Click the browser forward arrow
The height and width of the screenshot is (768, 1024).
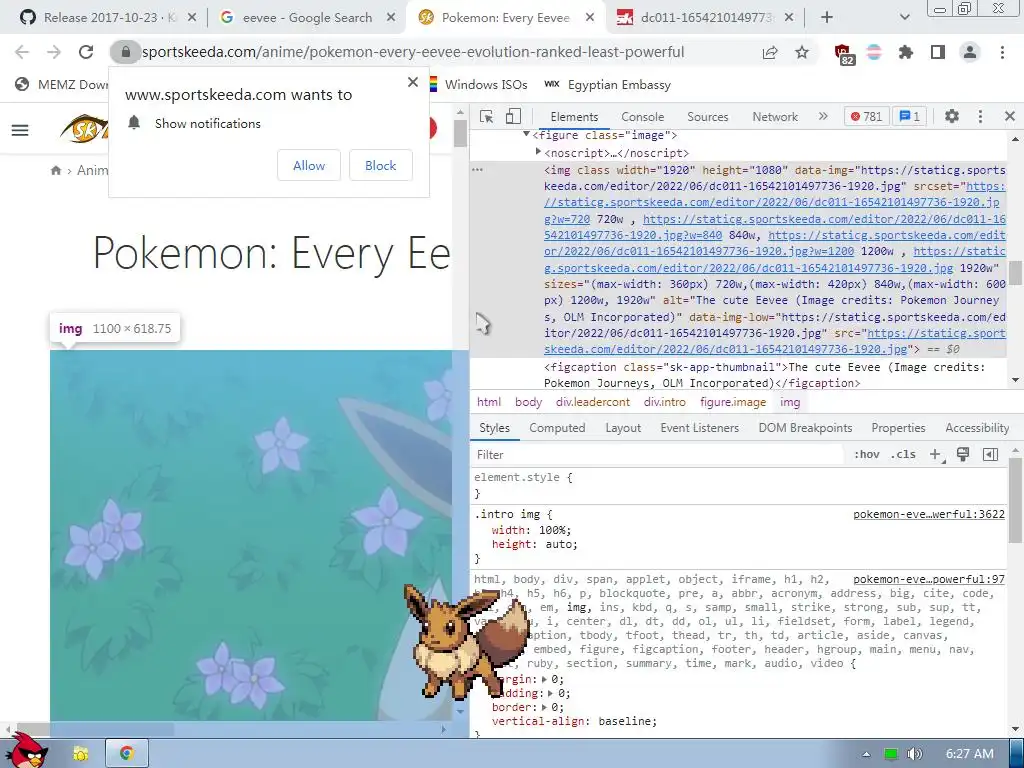[54, 52]
